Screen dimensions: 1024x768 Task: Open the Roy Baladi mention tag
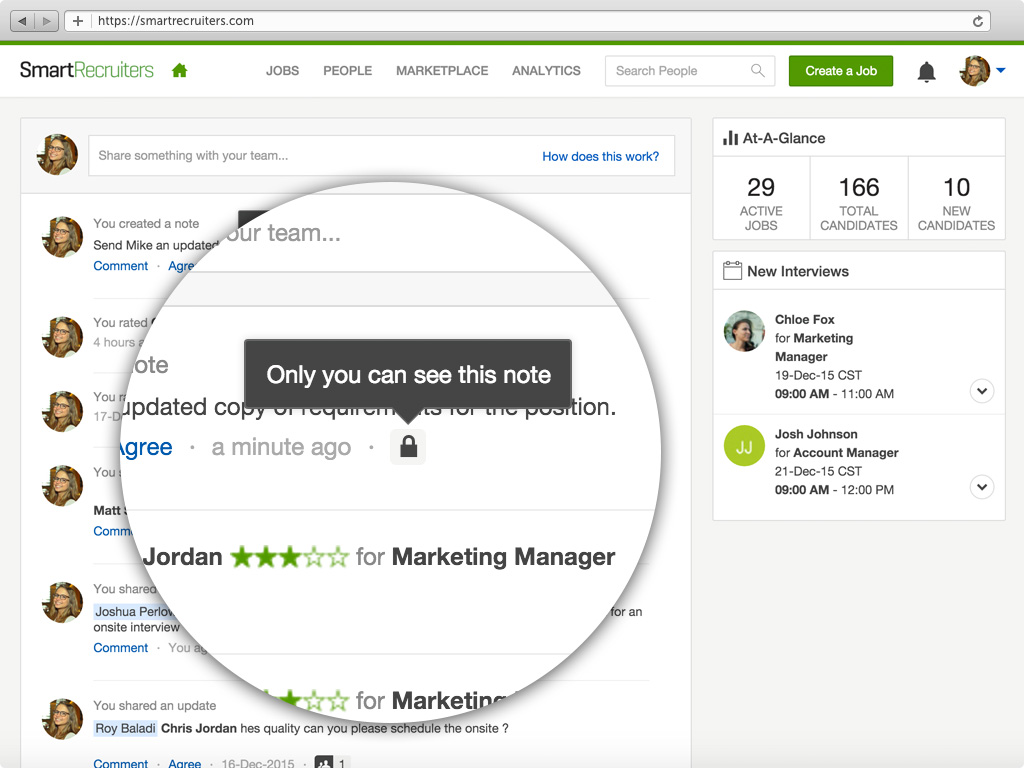(125, 728)
